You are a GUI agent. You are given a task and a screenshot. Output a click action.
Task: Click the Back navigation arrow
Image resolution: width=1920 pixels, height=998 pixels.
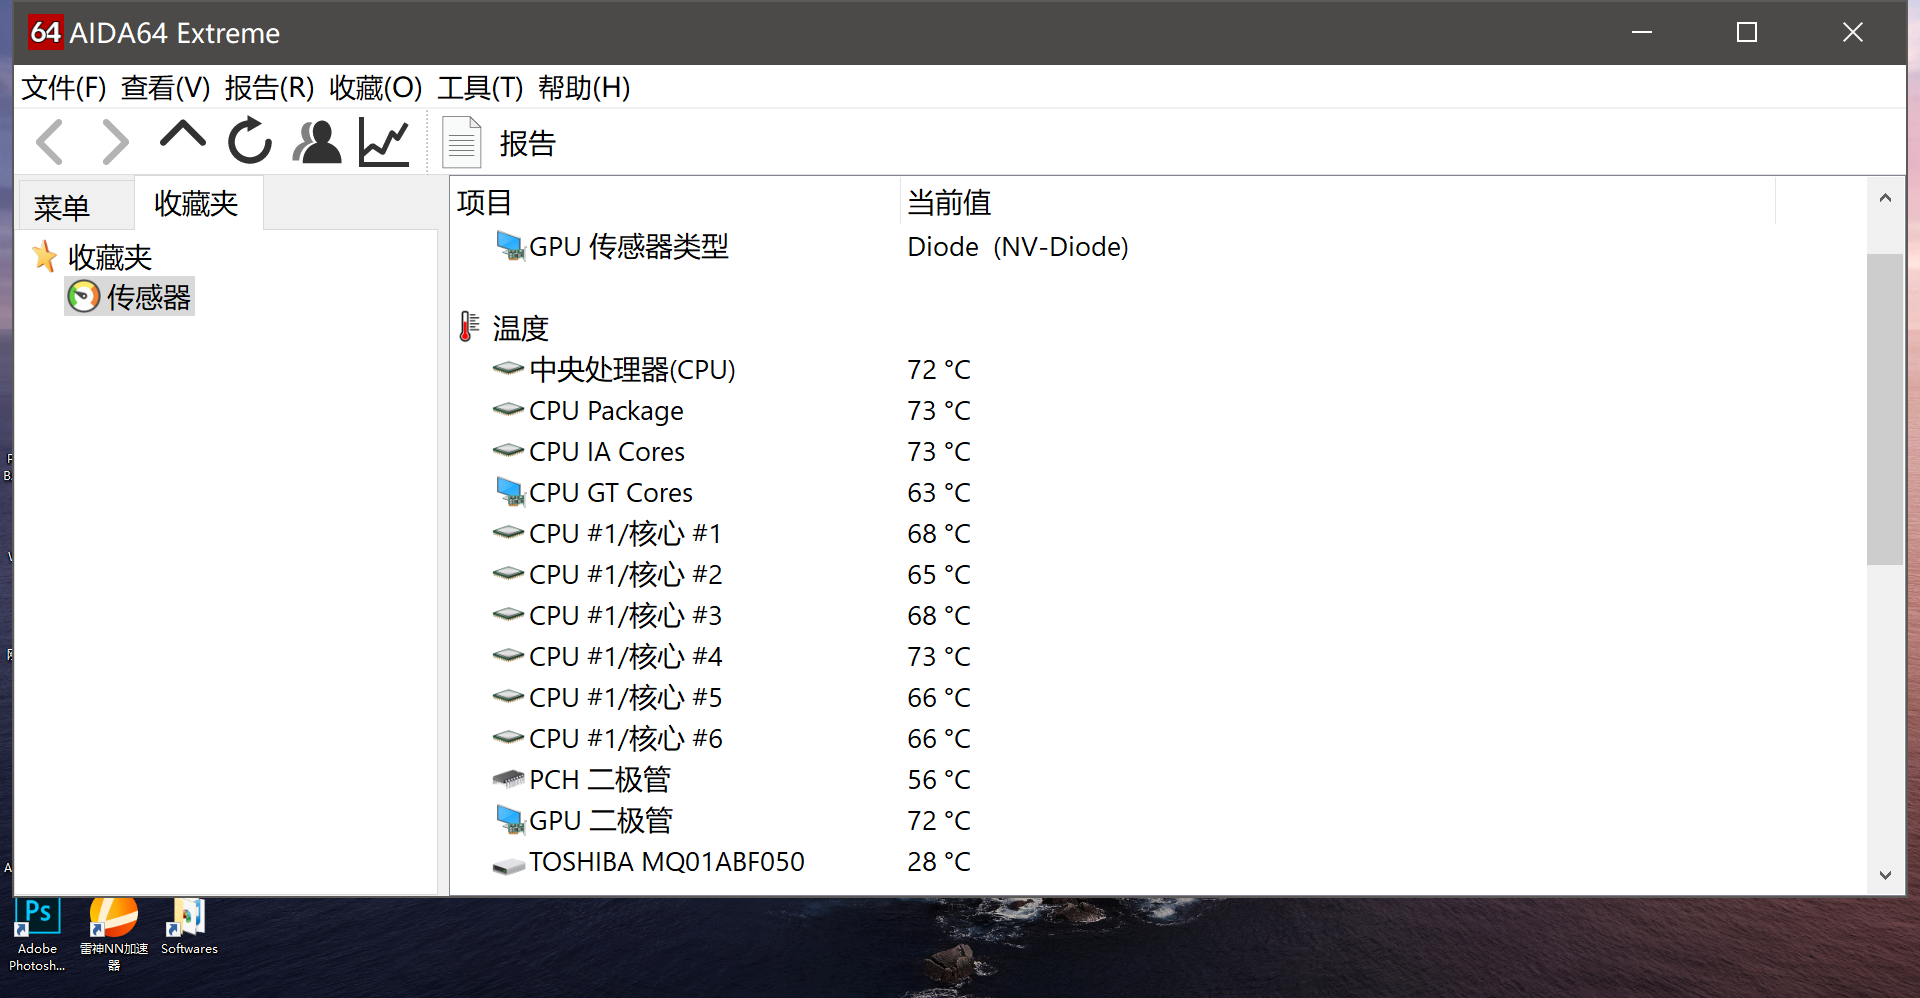[50, 142]
